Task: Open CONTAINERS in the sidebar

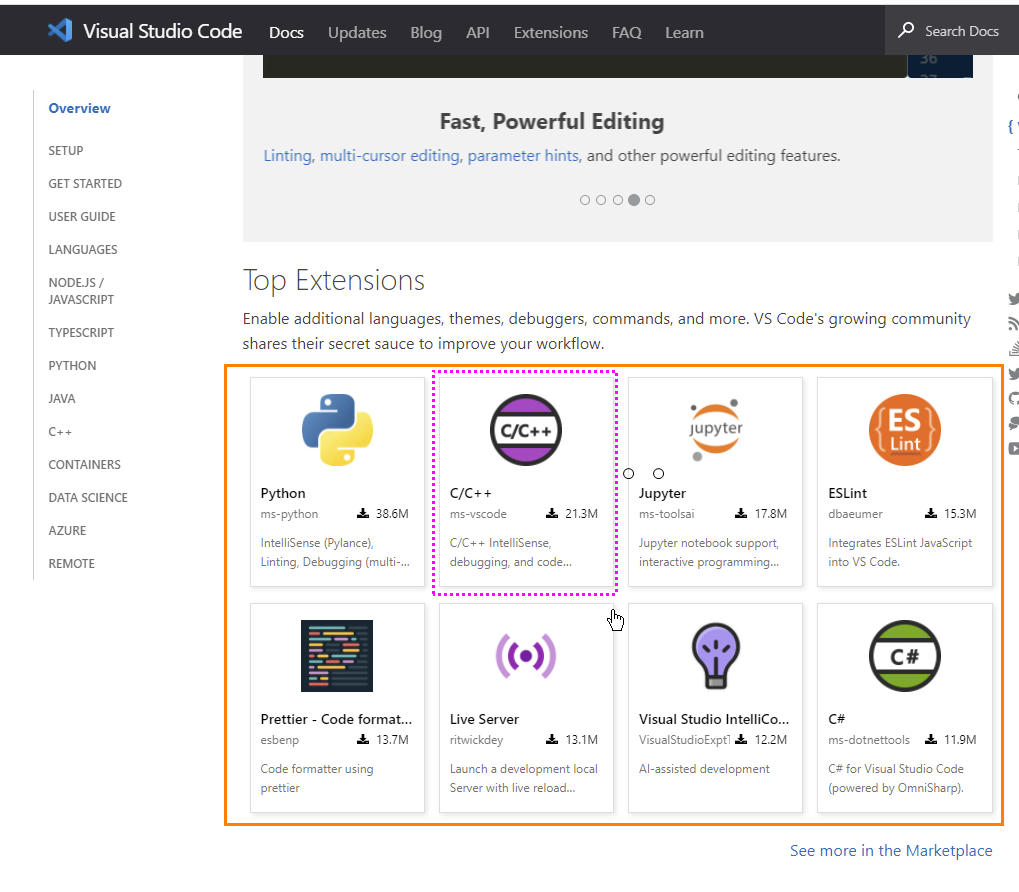Action: [84, 465]
